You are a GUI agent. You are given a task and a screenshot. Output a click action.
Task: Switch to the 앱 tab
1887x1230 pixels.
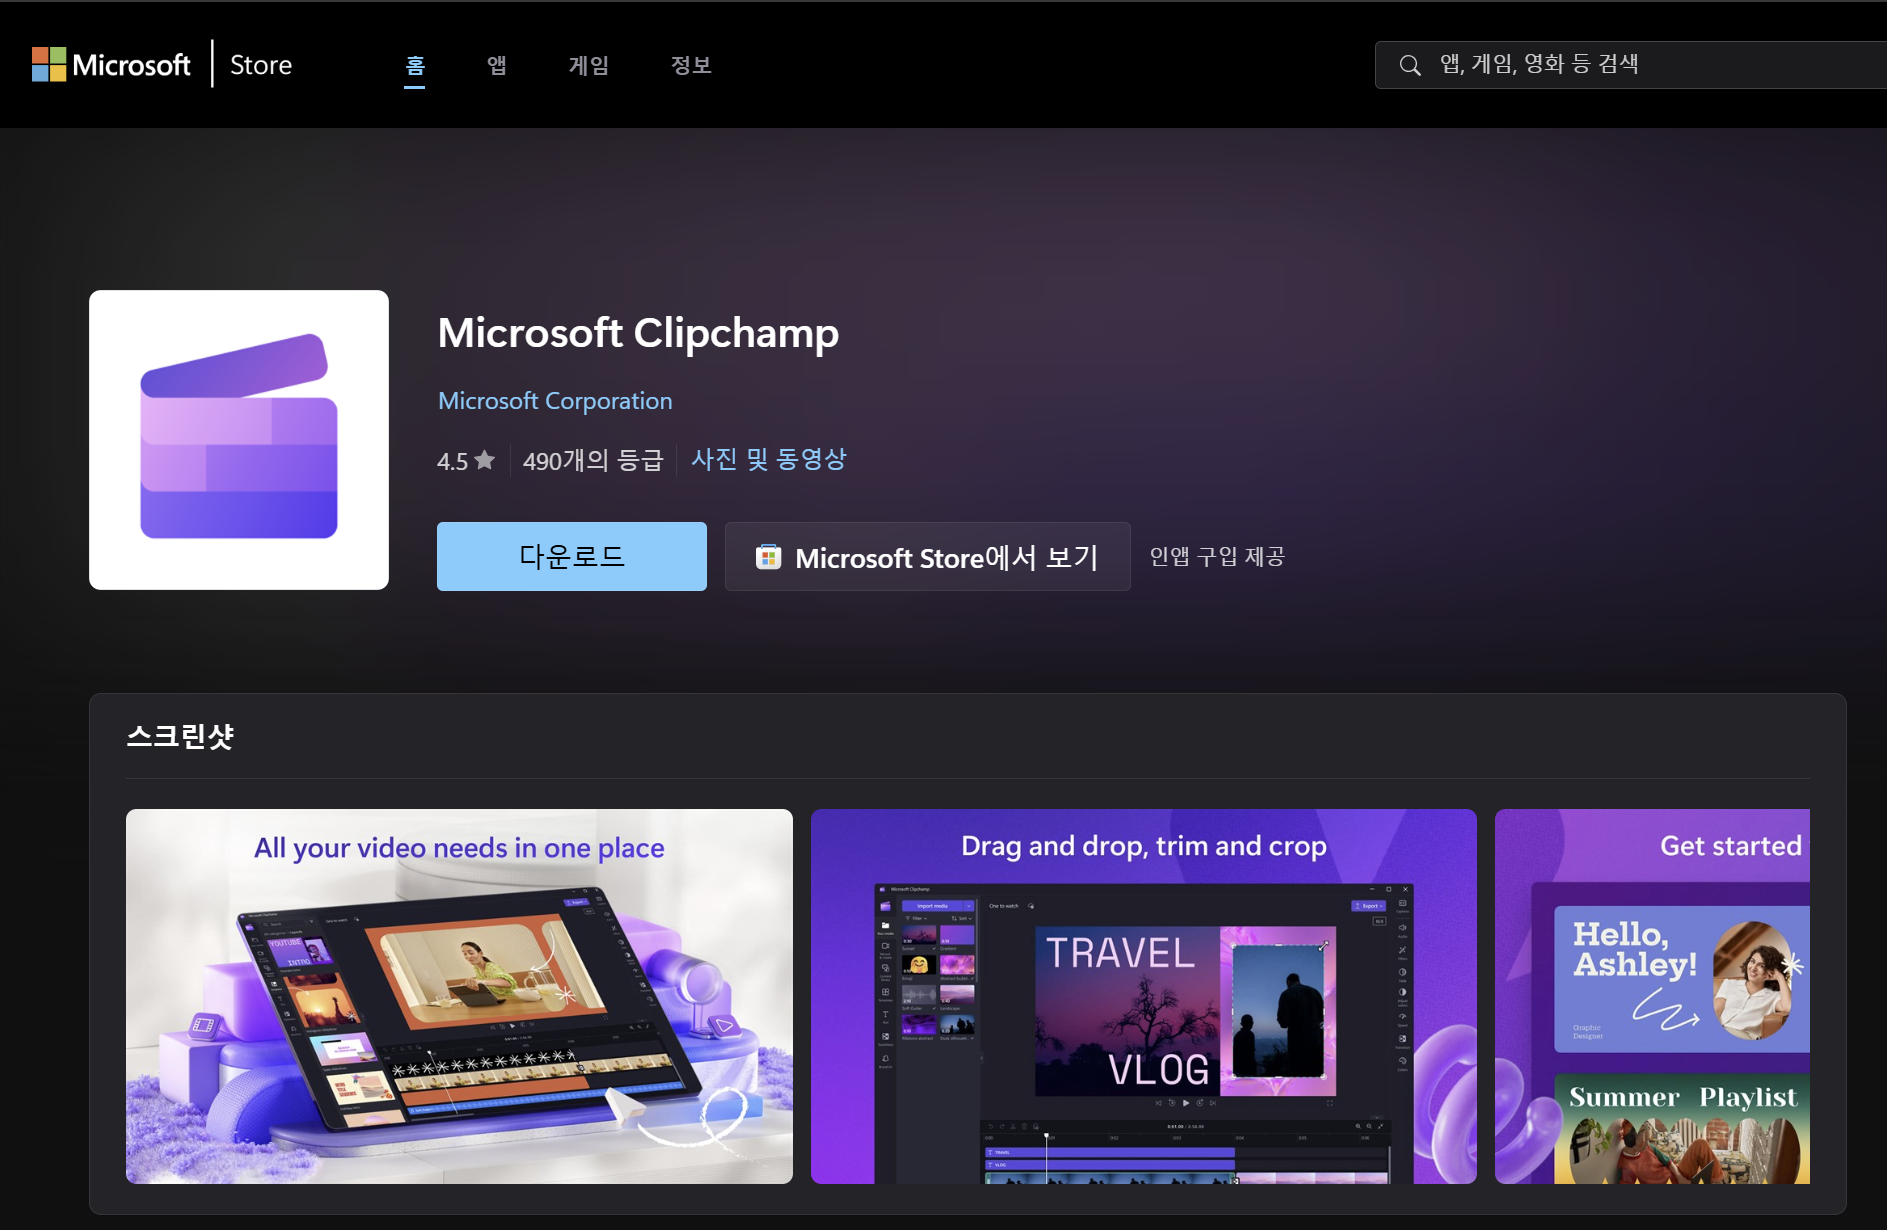[x=497, y=65]
